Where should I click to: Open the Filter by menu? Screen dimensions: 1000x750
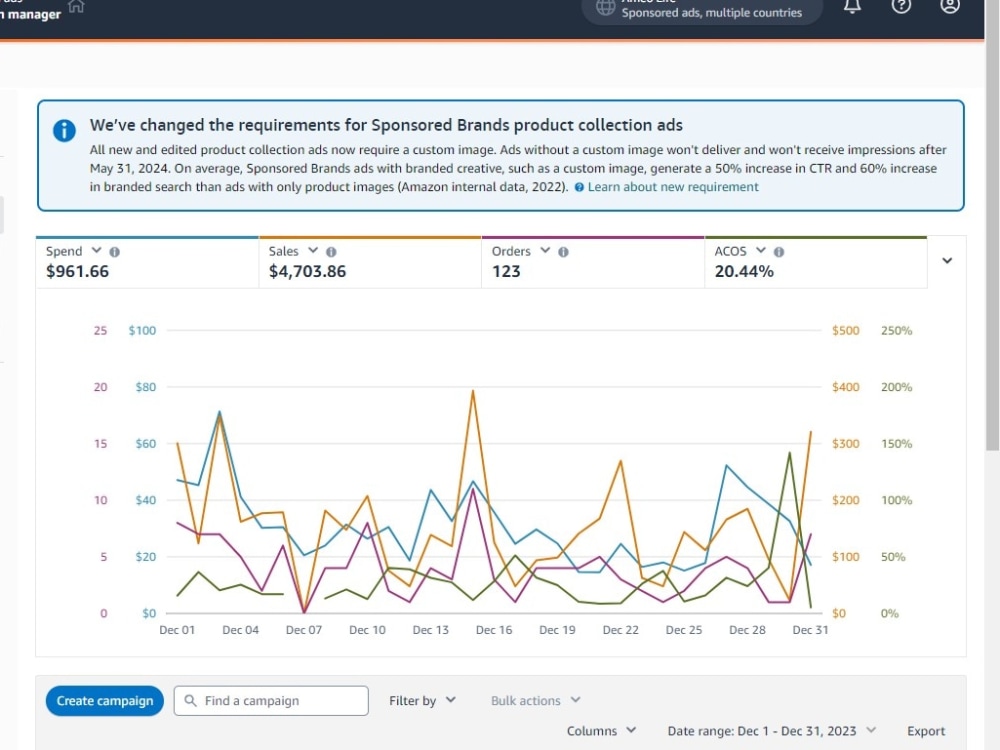tap(422, 700)
